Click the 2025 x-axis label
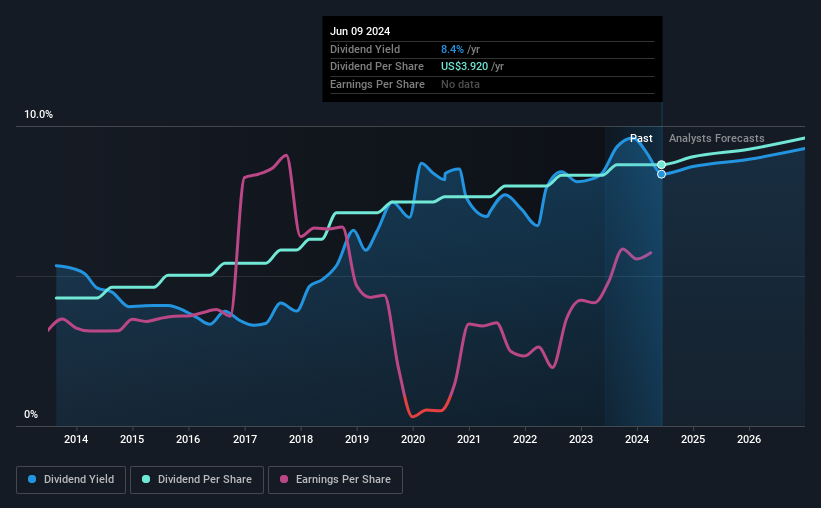The image size is (821, 508). (x=693, y=439)
